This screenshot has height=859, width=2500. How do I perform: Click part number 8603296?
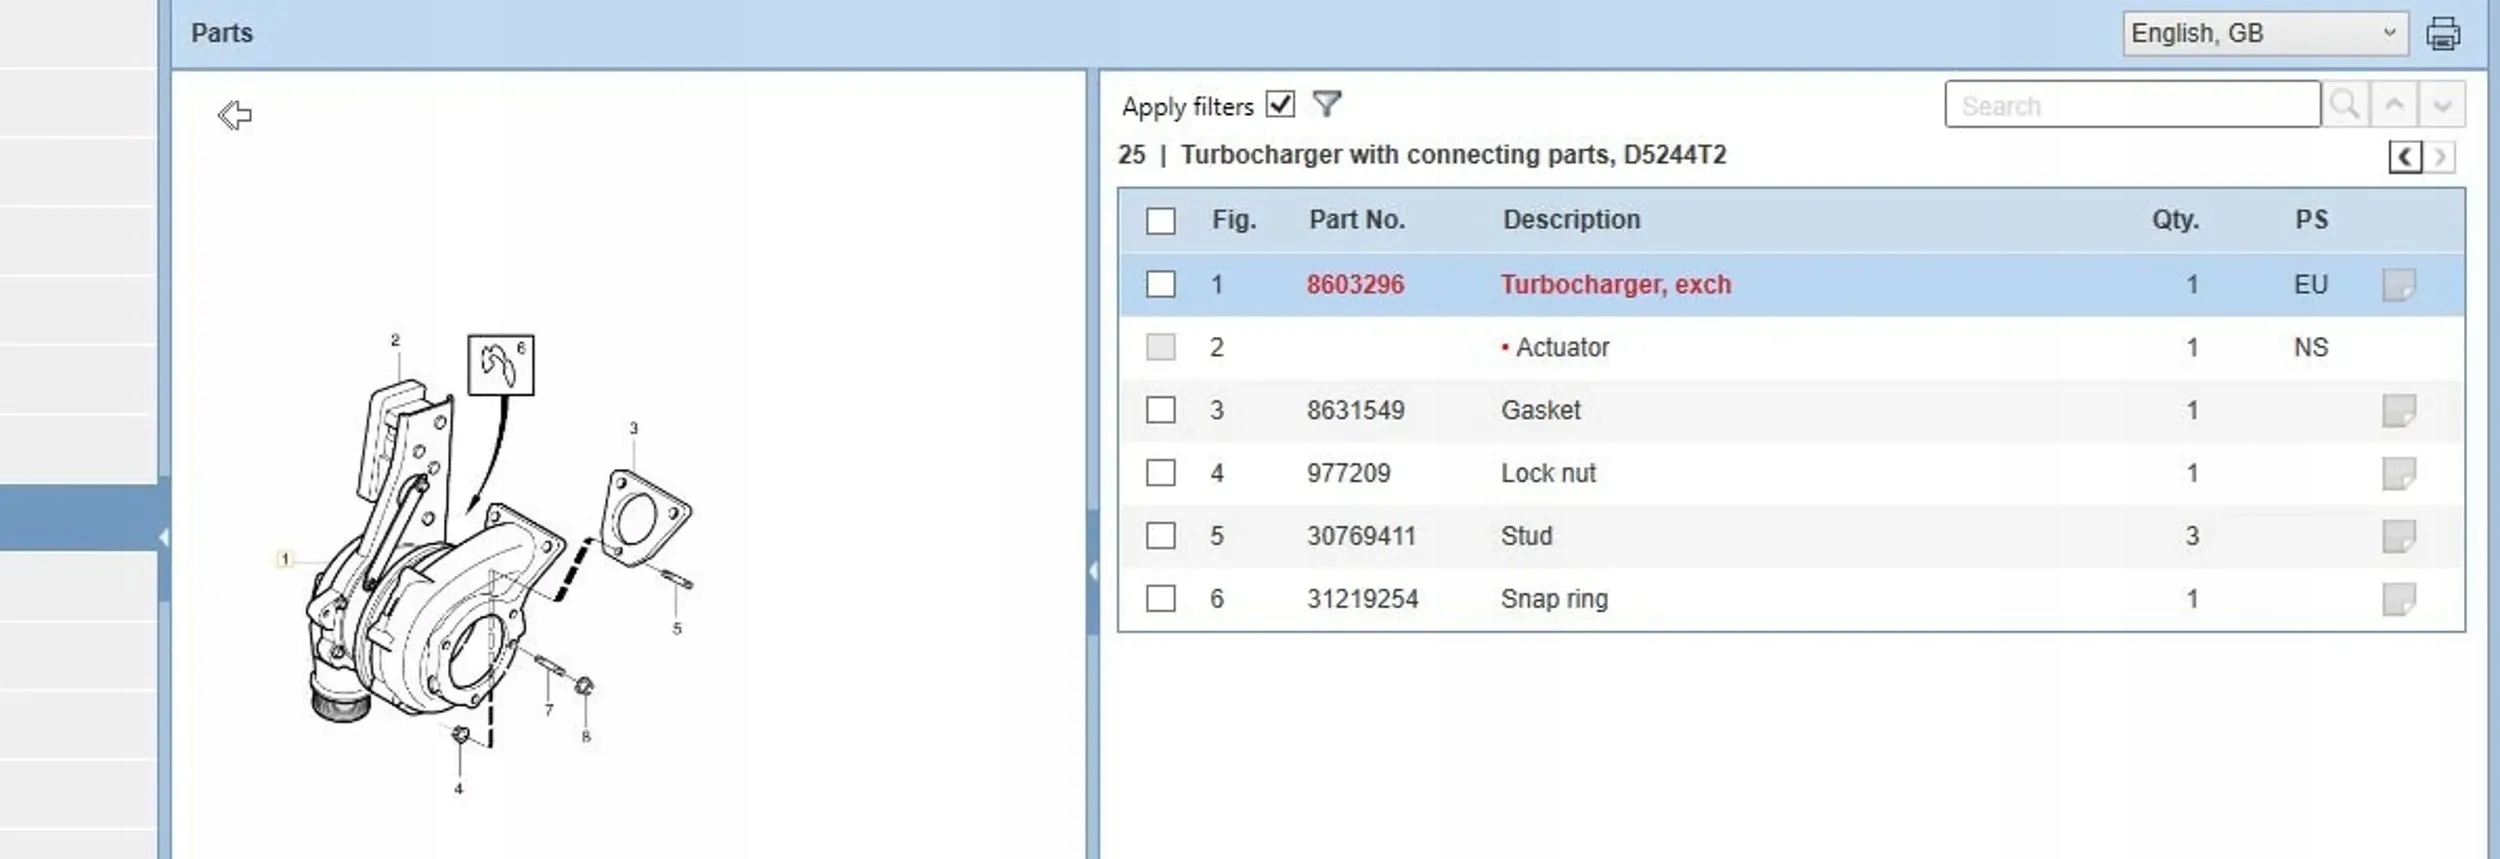point(1355,285)
